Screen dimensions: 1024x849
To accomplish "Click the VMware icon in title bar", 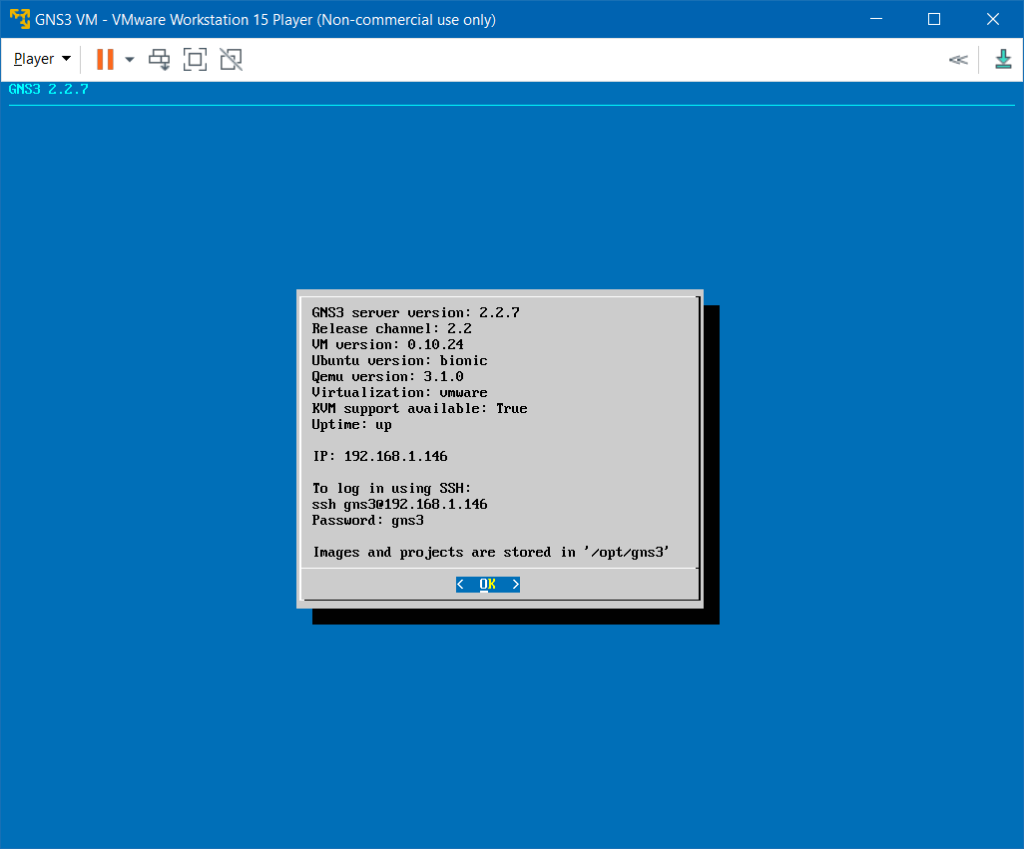I will pyautogui.click(x=17, y=19).
